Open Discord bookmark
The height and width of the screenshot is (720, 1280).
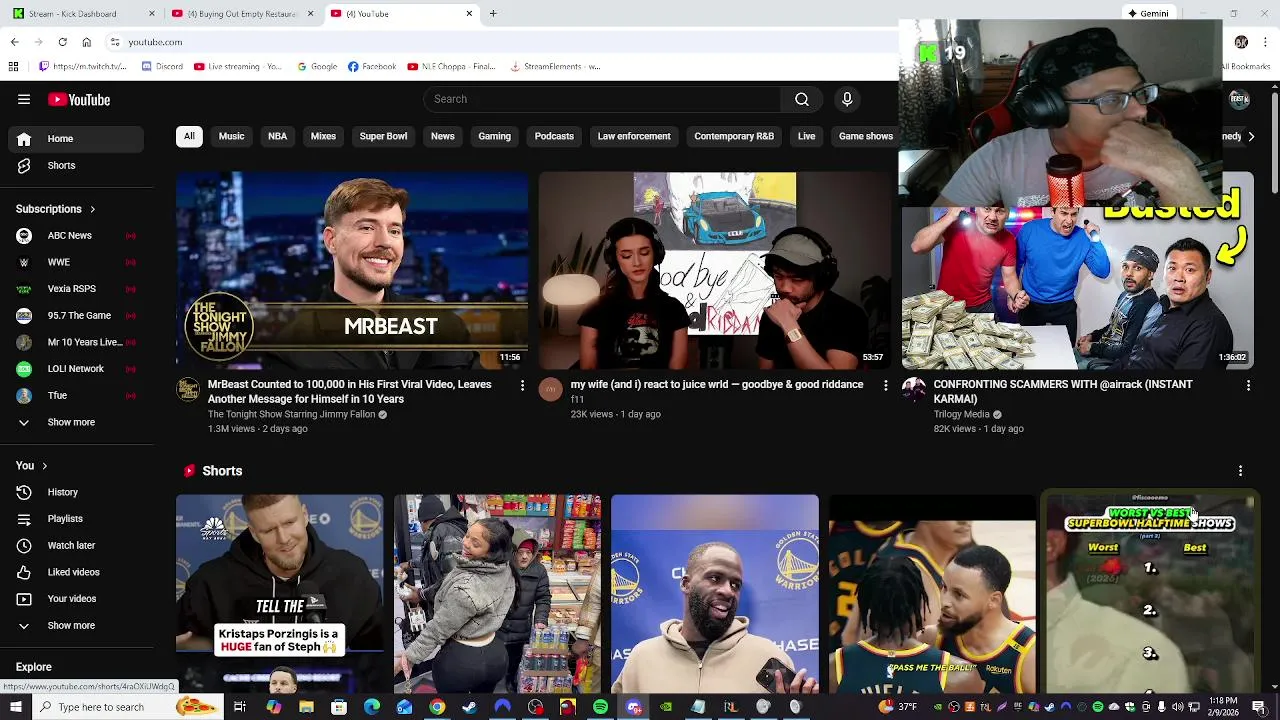coord(162,66)
